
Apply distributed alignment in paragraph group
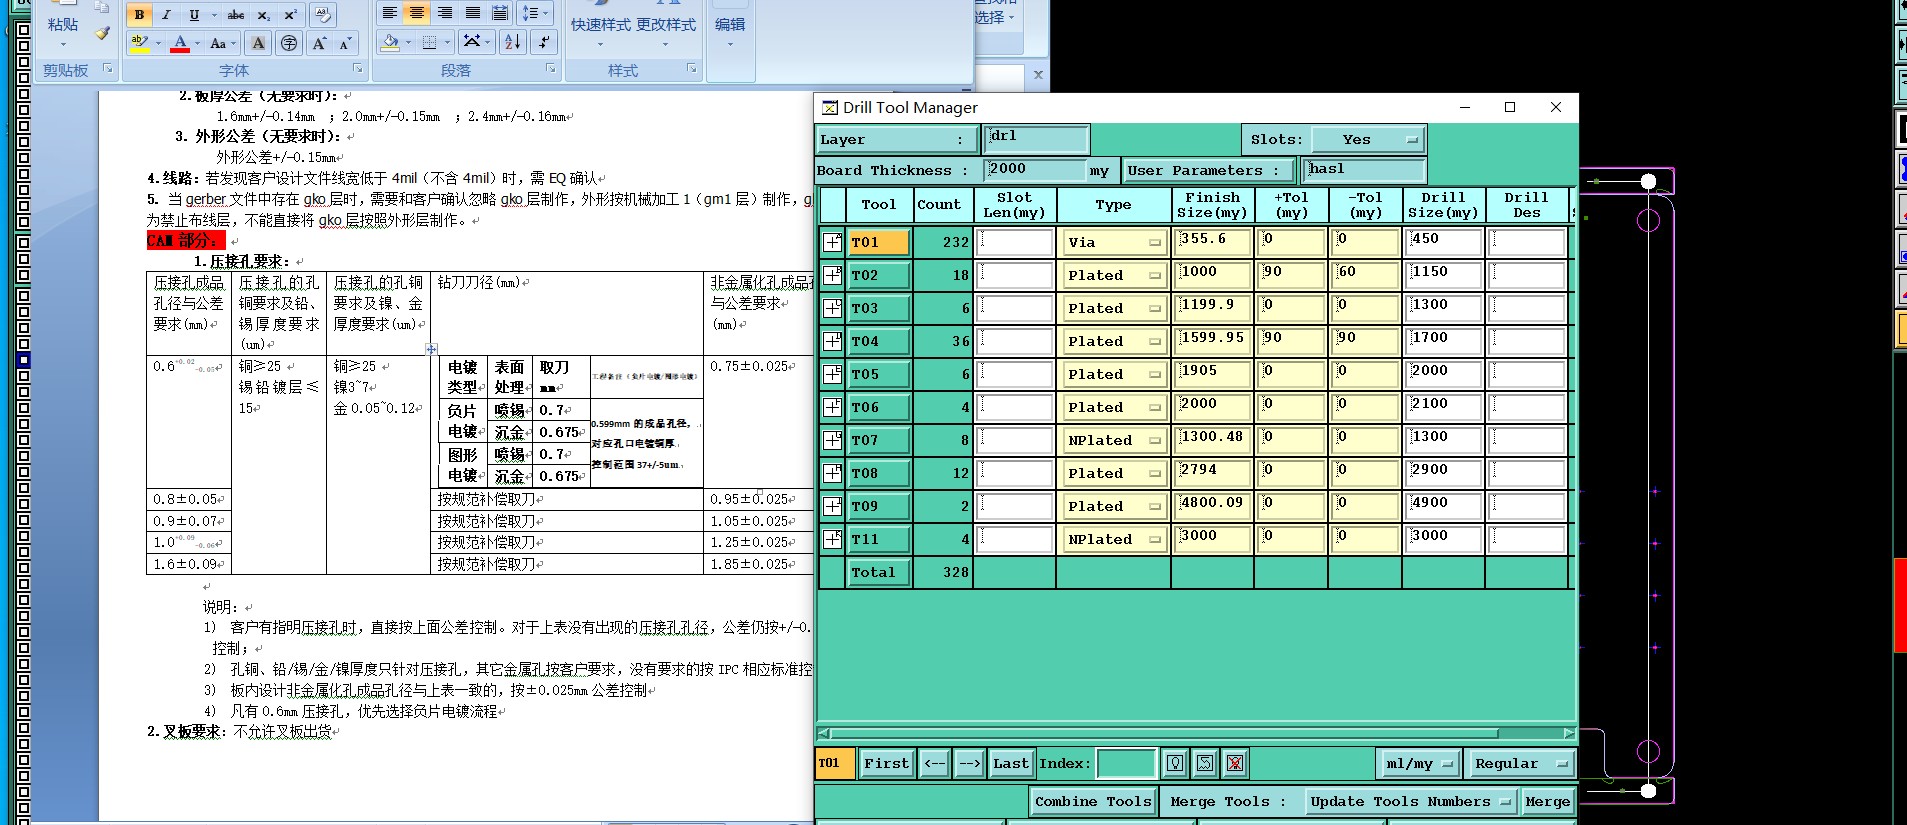pyautogui.click(x=500, y=13)
